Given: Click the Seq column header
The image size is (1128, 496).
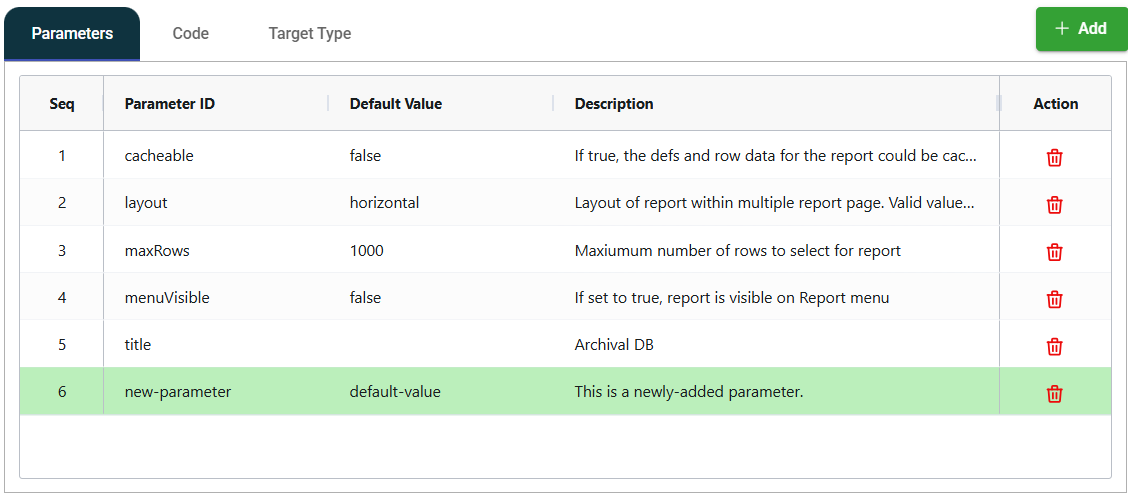Looking at the screenshot, I should [x=62, y=104].
